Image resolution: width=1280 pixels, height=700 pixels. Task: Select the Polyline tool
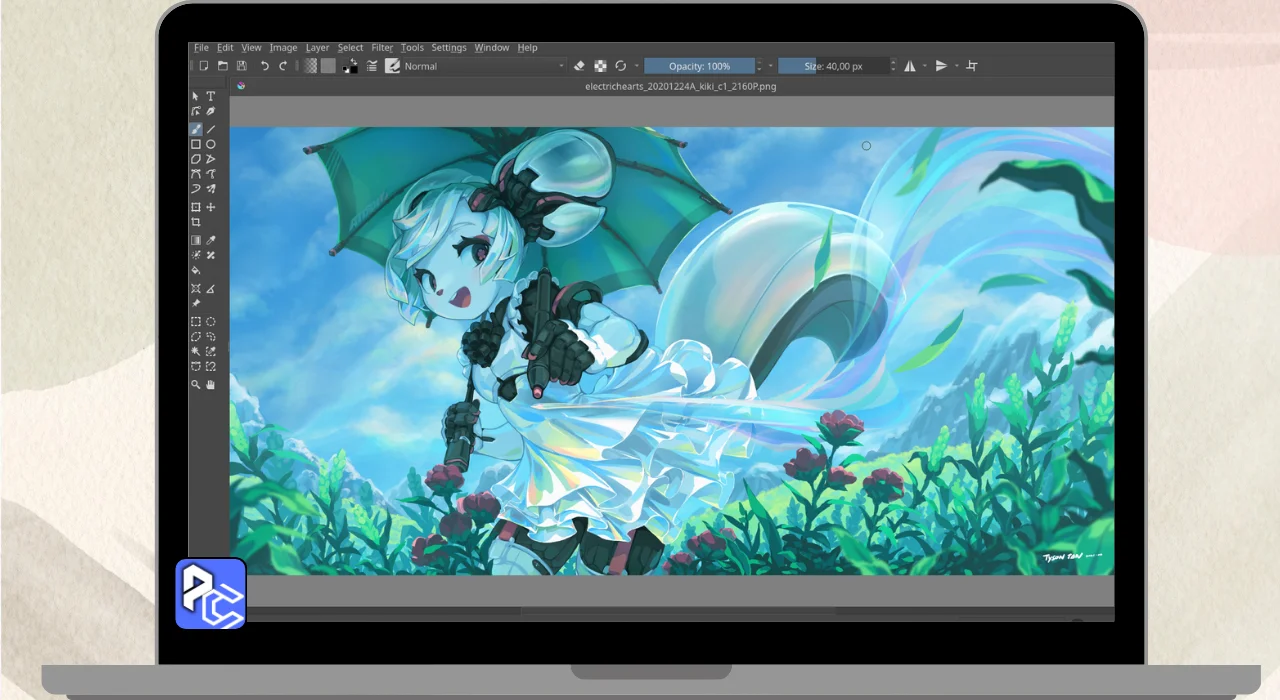tap(211, 159)
